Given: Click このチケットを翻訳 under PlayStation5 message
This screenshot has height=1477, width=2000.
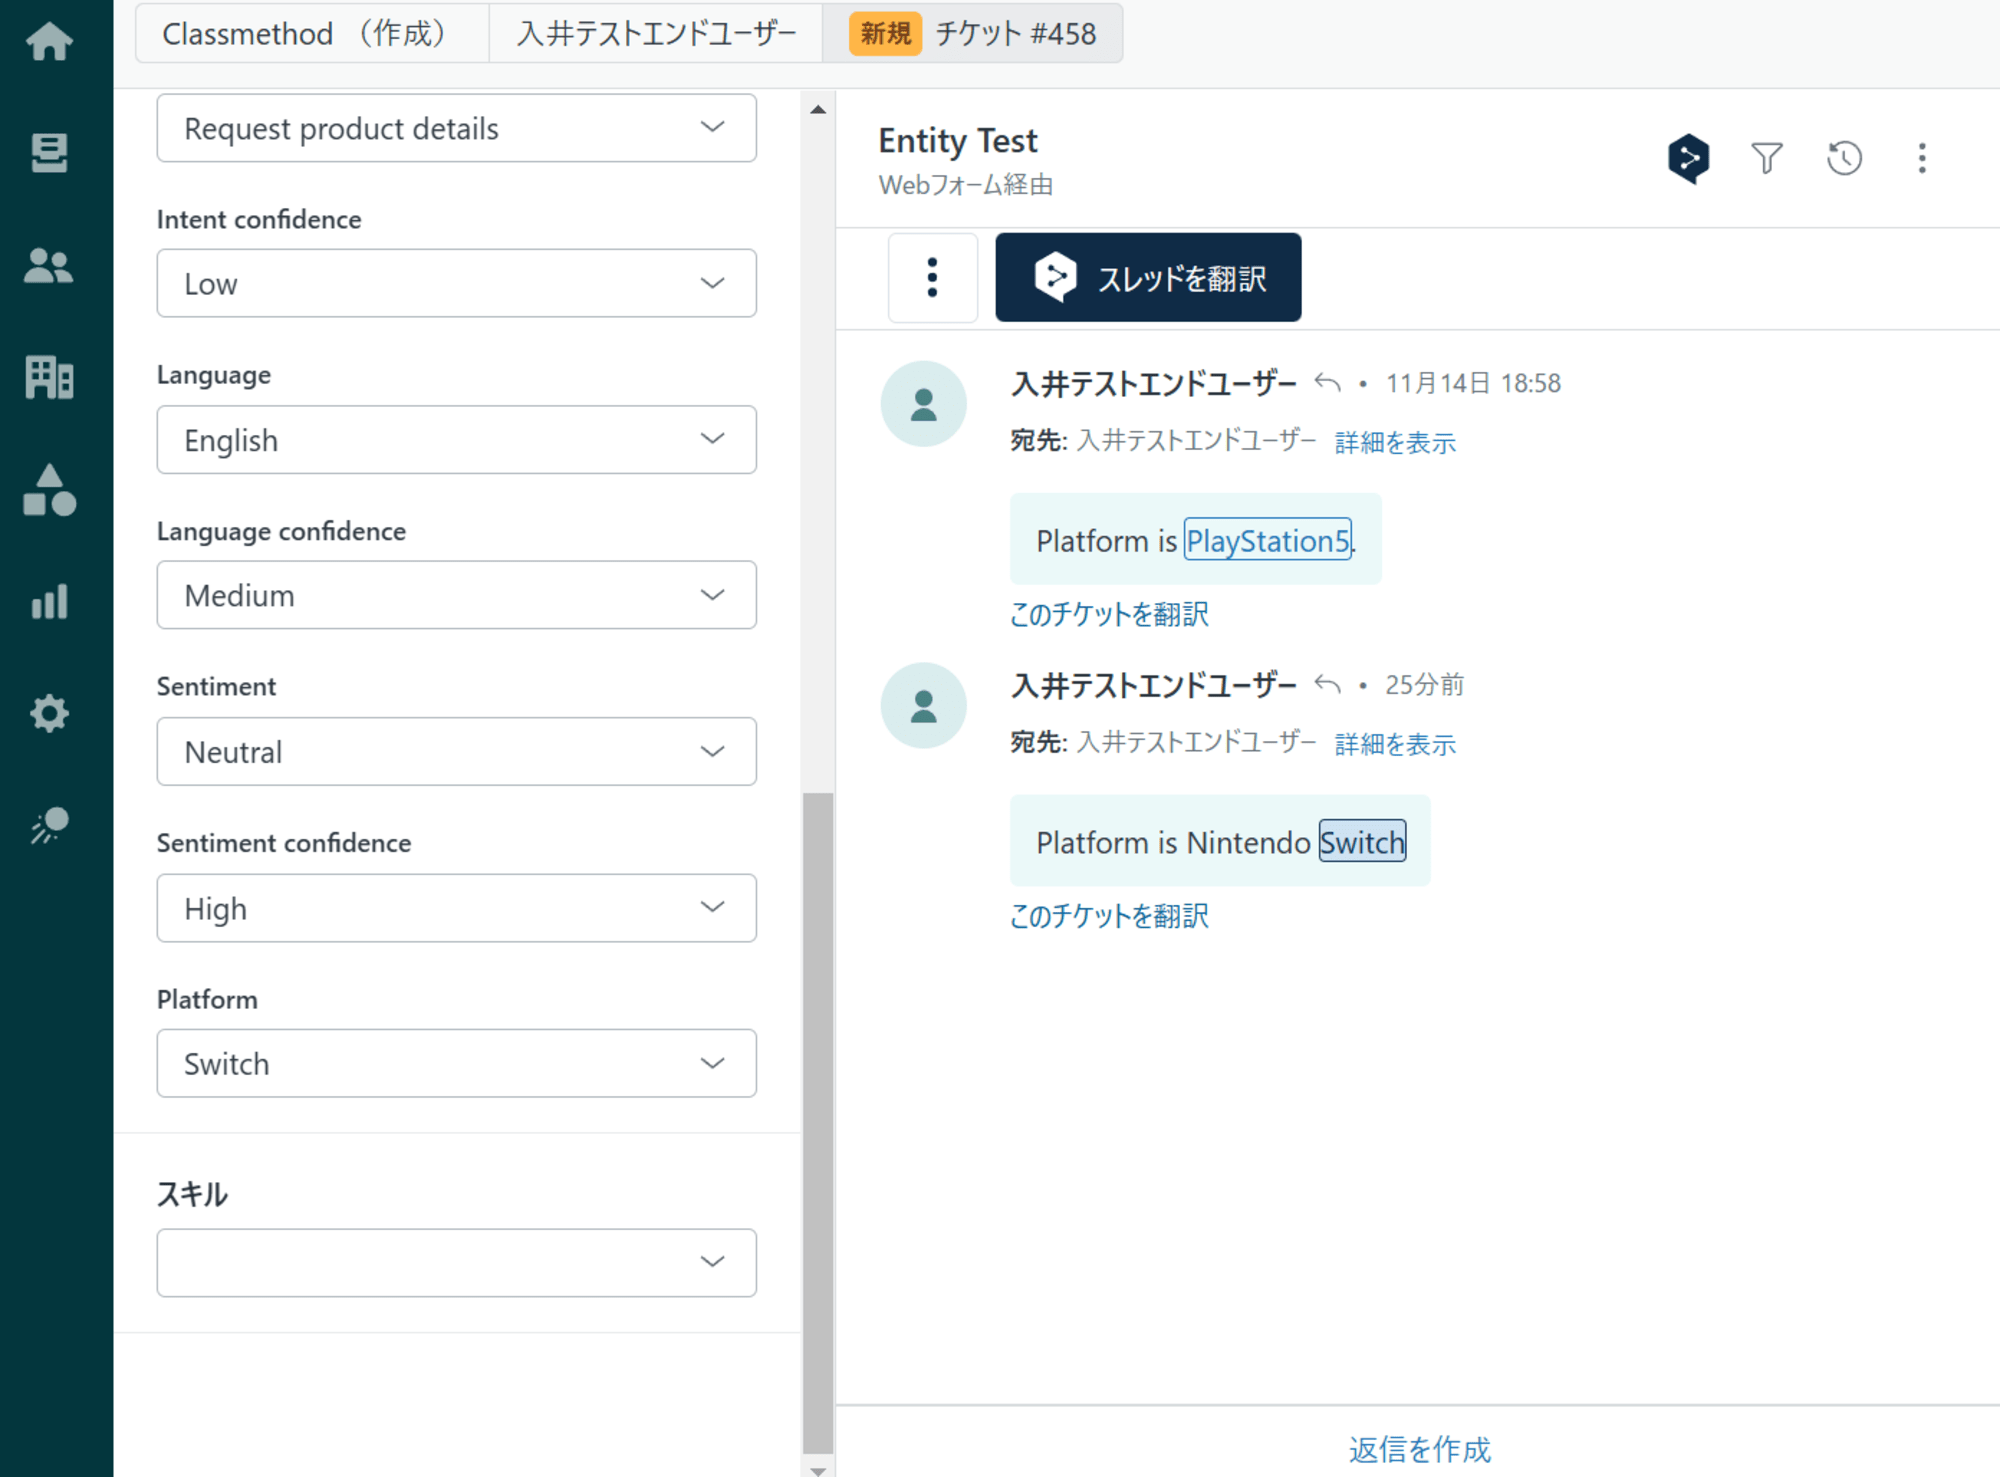Looking at the screenshot, I should click(x=1109, y=614).
